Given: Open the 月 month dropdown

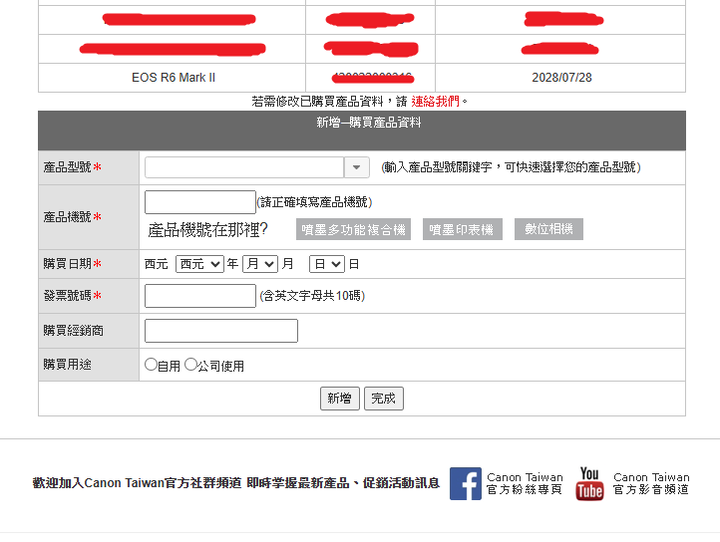Looking at the screenshot, I should 260,264.
